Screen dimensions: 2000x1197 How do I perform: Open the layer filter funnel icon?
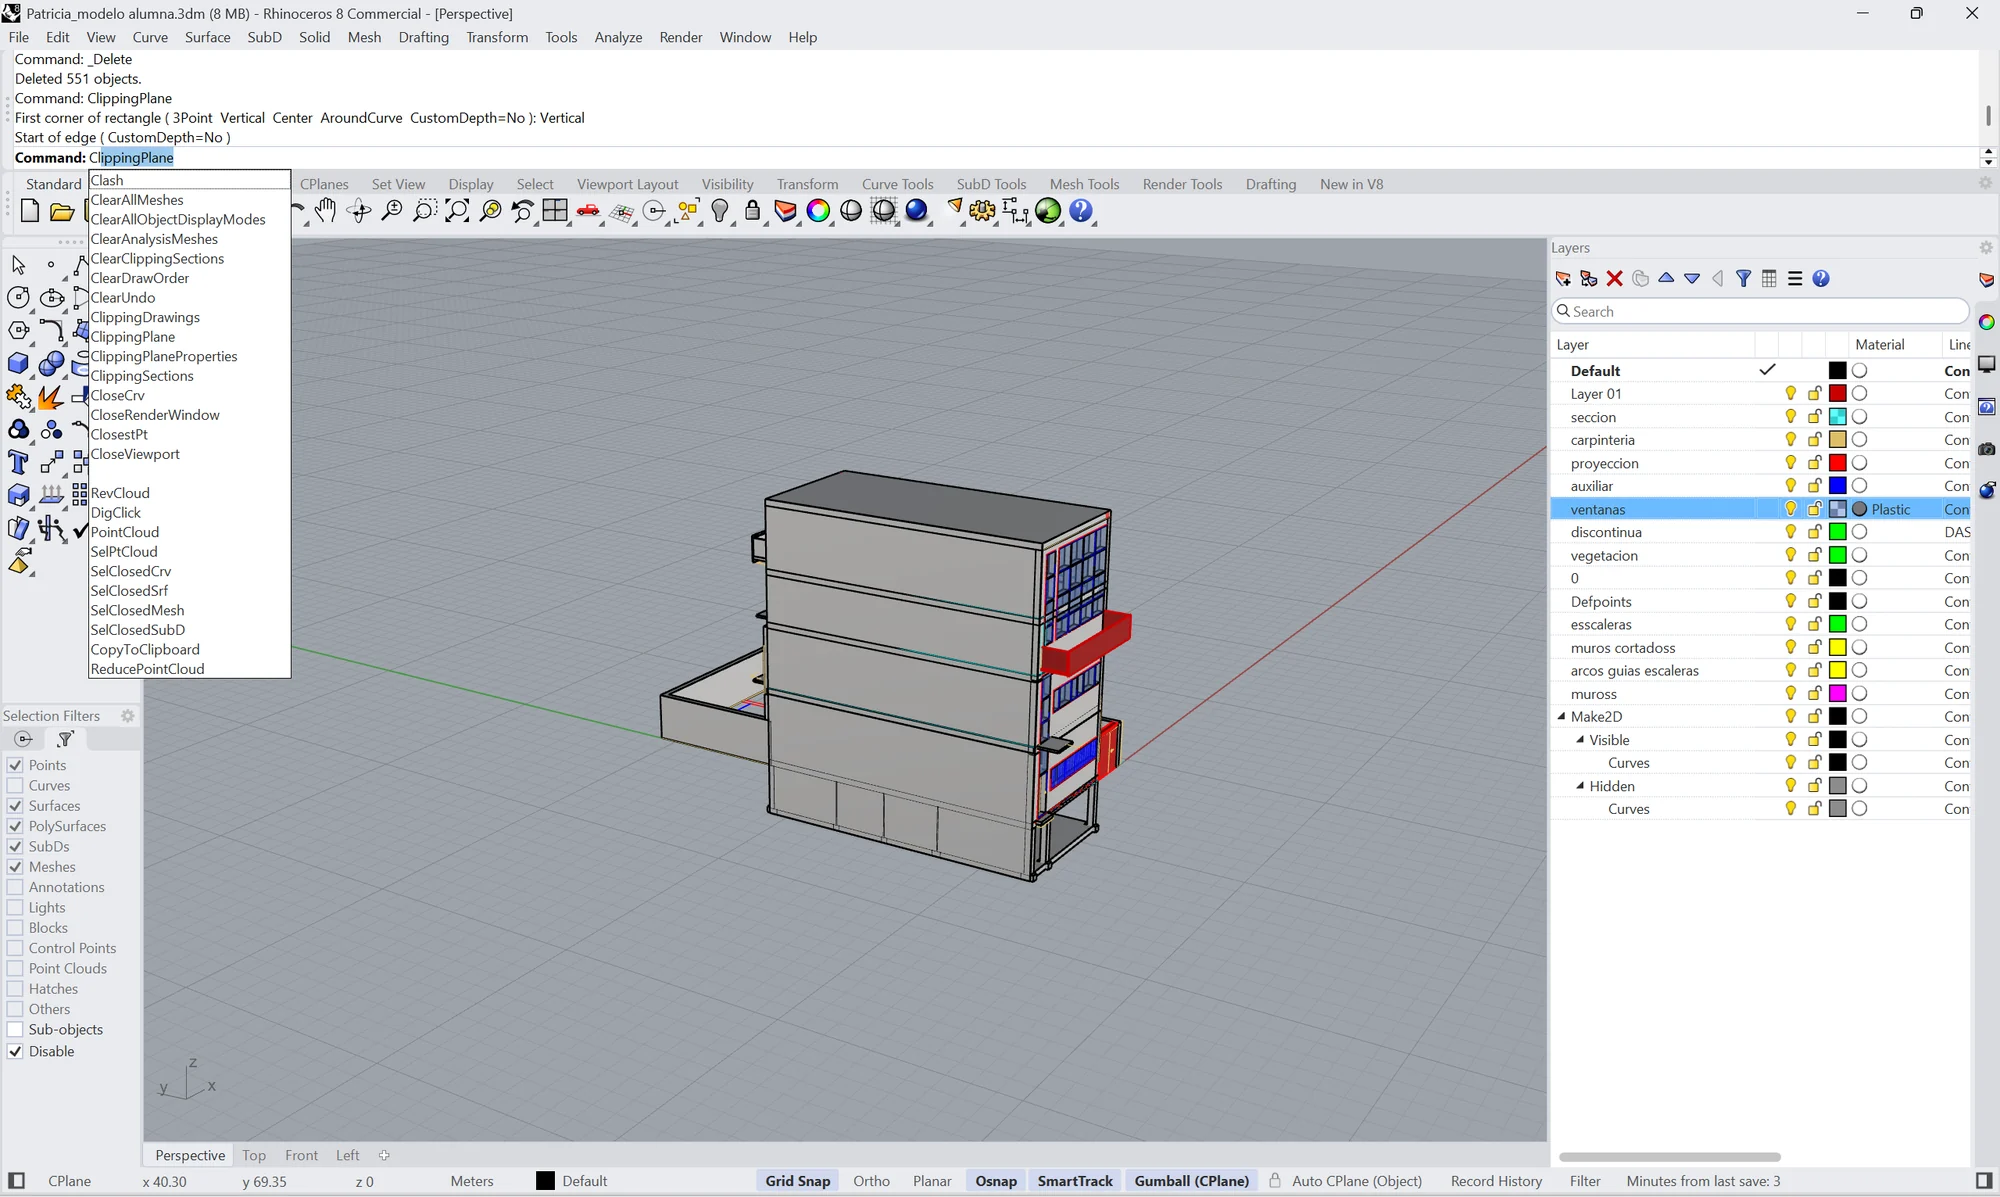pos(1743,279)
